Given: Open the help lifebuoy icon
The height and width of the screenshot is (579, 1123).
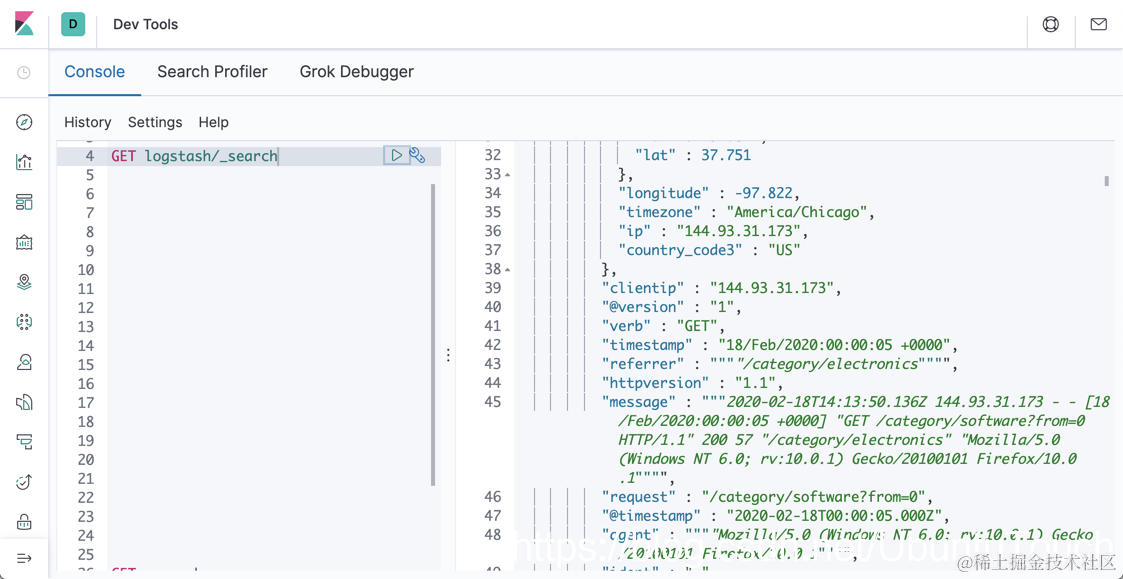Looking at the screenshot, I should 1051,24.
